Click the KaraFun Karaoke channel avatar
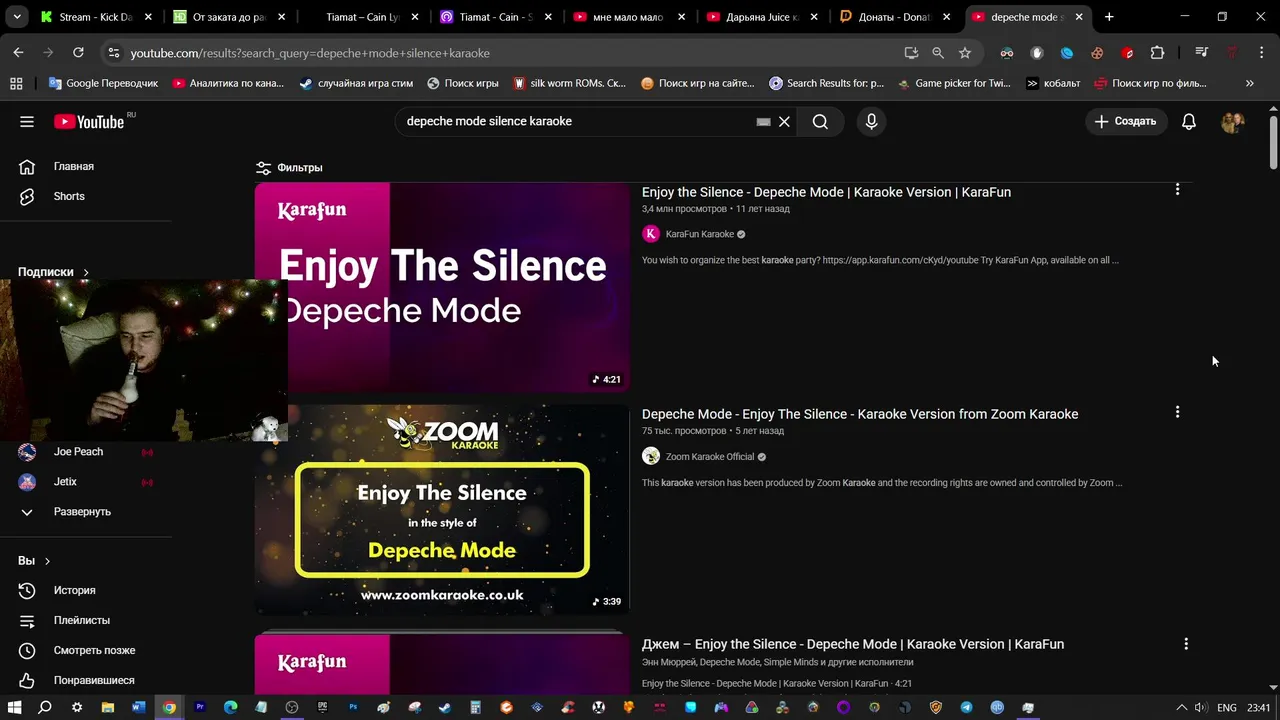 (x=651, y=234)
